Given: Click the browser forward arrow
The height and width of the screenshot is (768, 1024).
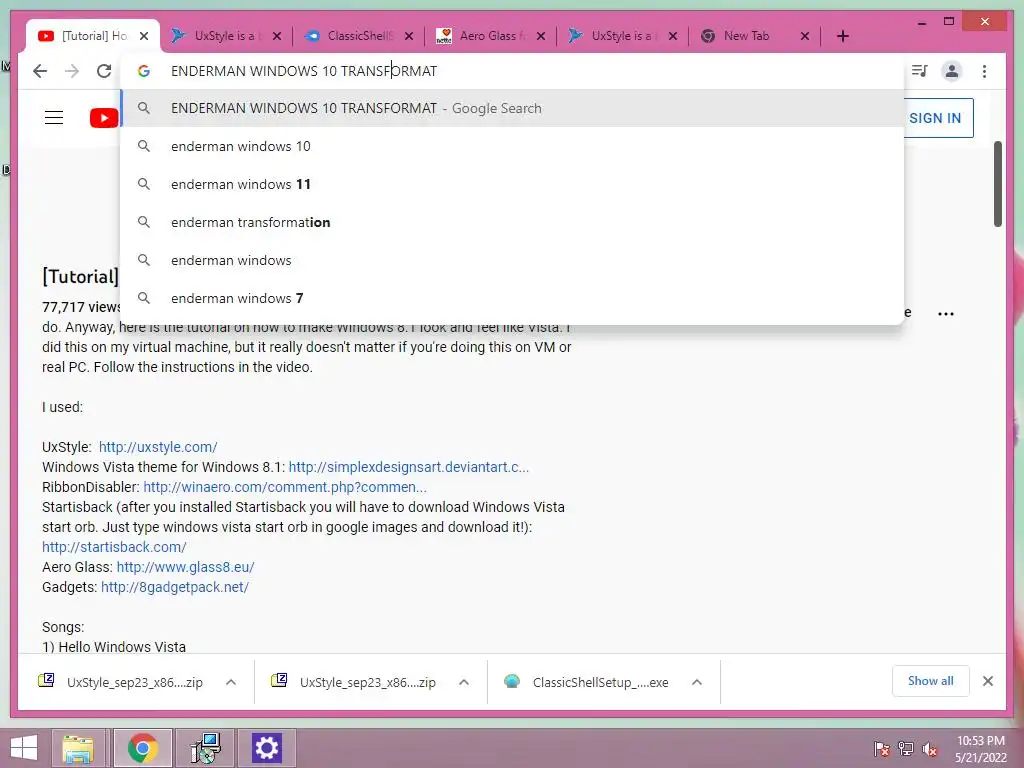Looking at the screenshot, I should 72,71.
